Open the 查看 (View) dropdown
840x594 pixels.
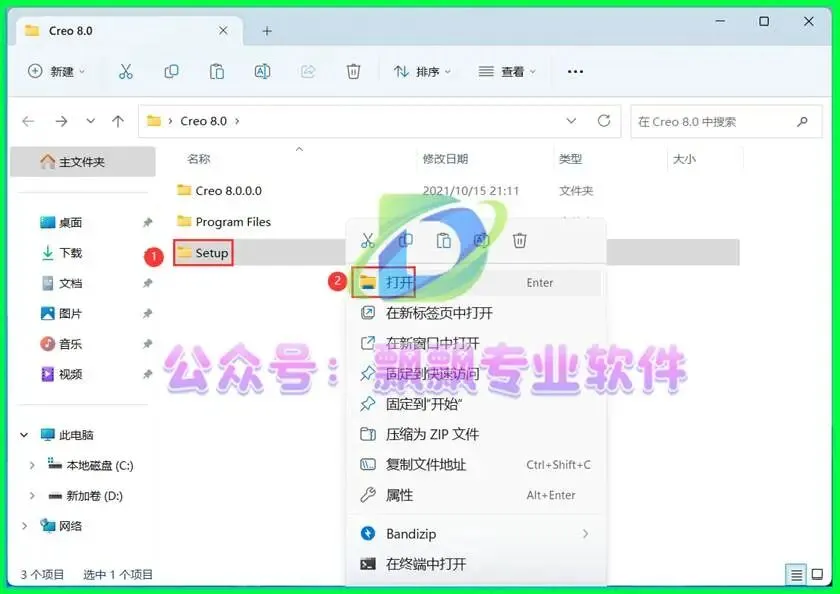coord(507,71)
